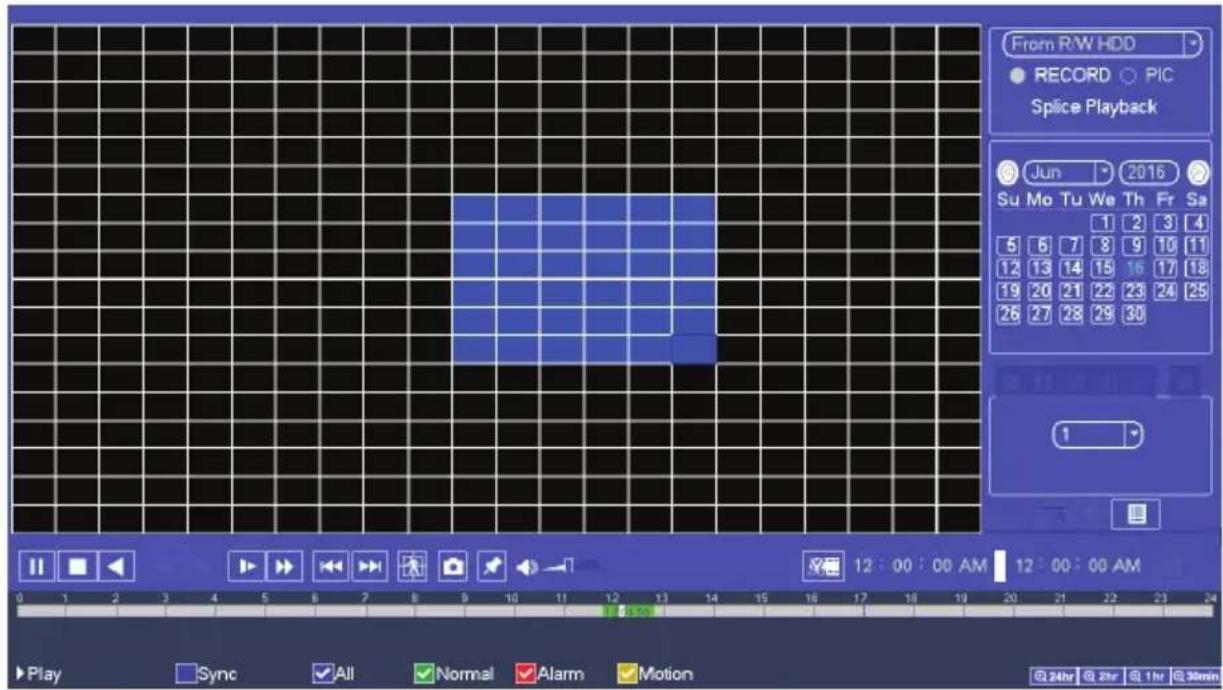Open the From R/W HDD dropdown
Screen dimensions: 1223x690
tap(1102, 44)
